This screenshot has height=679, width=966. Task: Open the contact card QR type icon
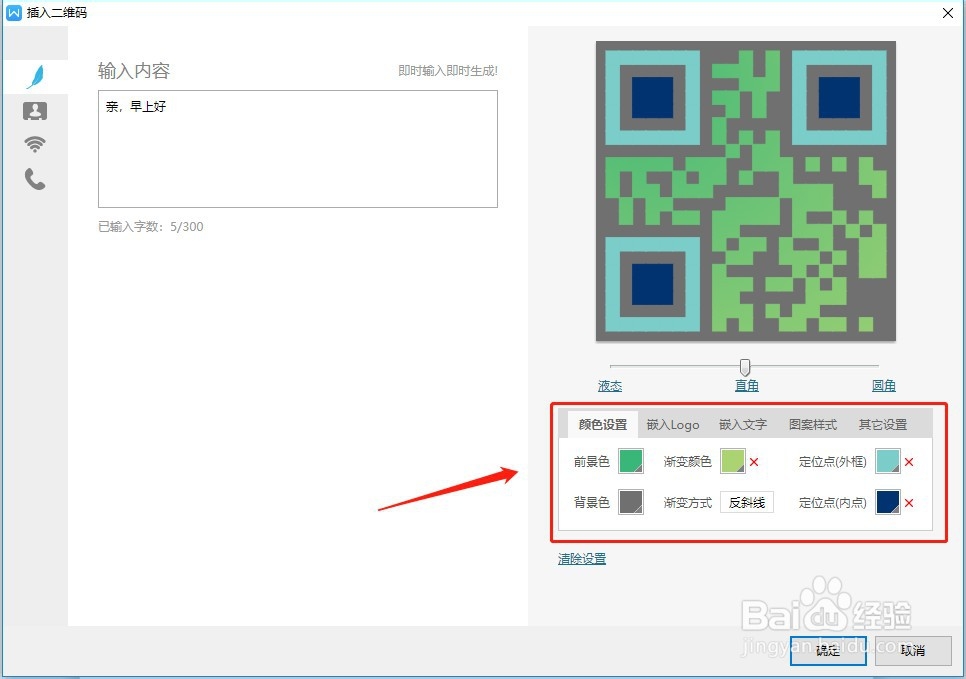(x=35, y=111)
